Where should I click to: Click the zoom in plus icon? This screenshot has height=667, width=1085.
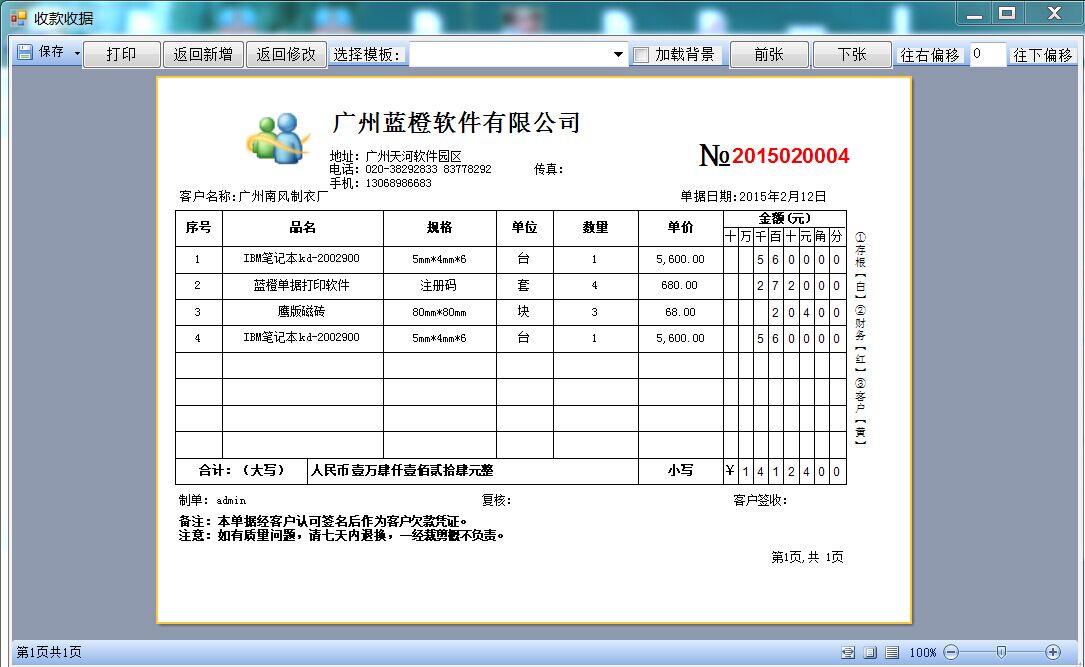coord(1053,652)
